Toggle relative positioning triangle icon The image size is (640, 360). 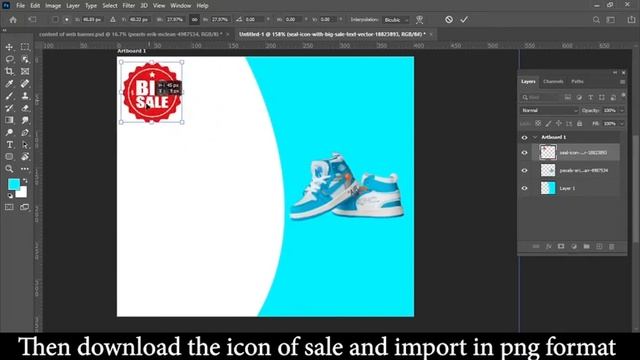coord(113,20)
